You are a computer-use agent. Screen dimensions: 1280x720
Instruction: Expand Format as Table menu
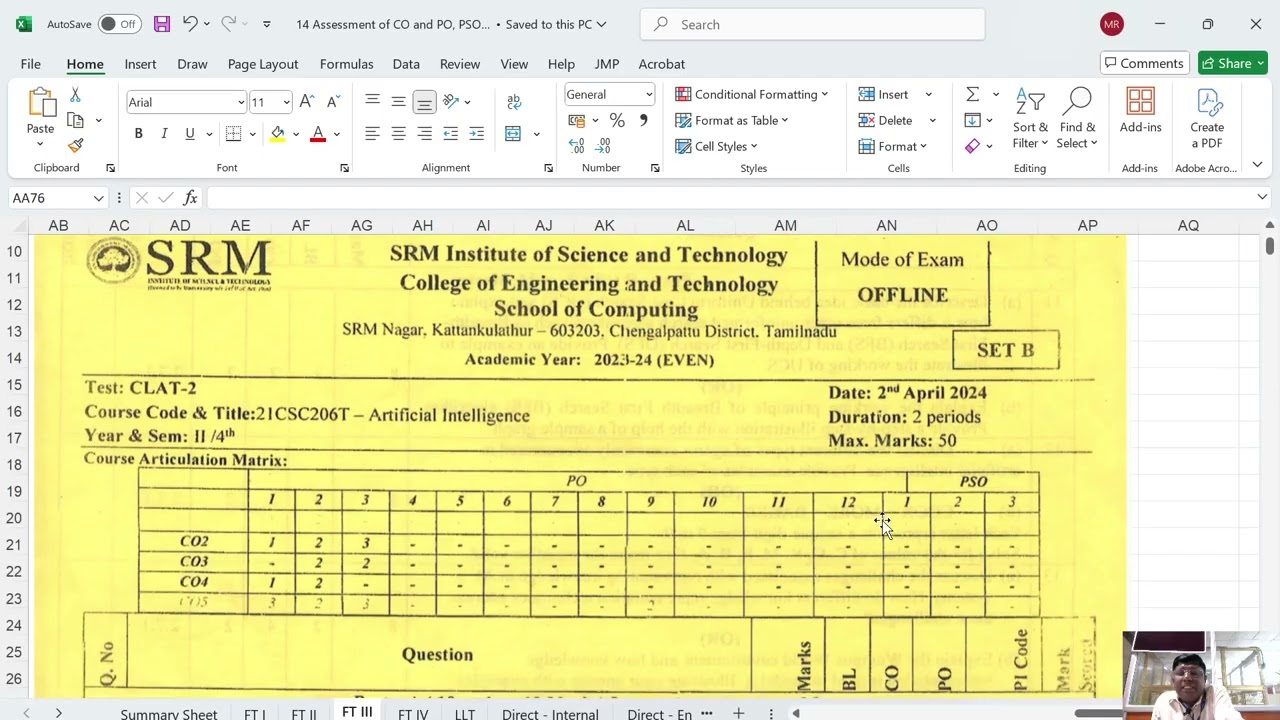[x=732, y=120]
